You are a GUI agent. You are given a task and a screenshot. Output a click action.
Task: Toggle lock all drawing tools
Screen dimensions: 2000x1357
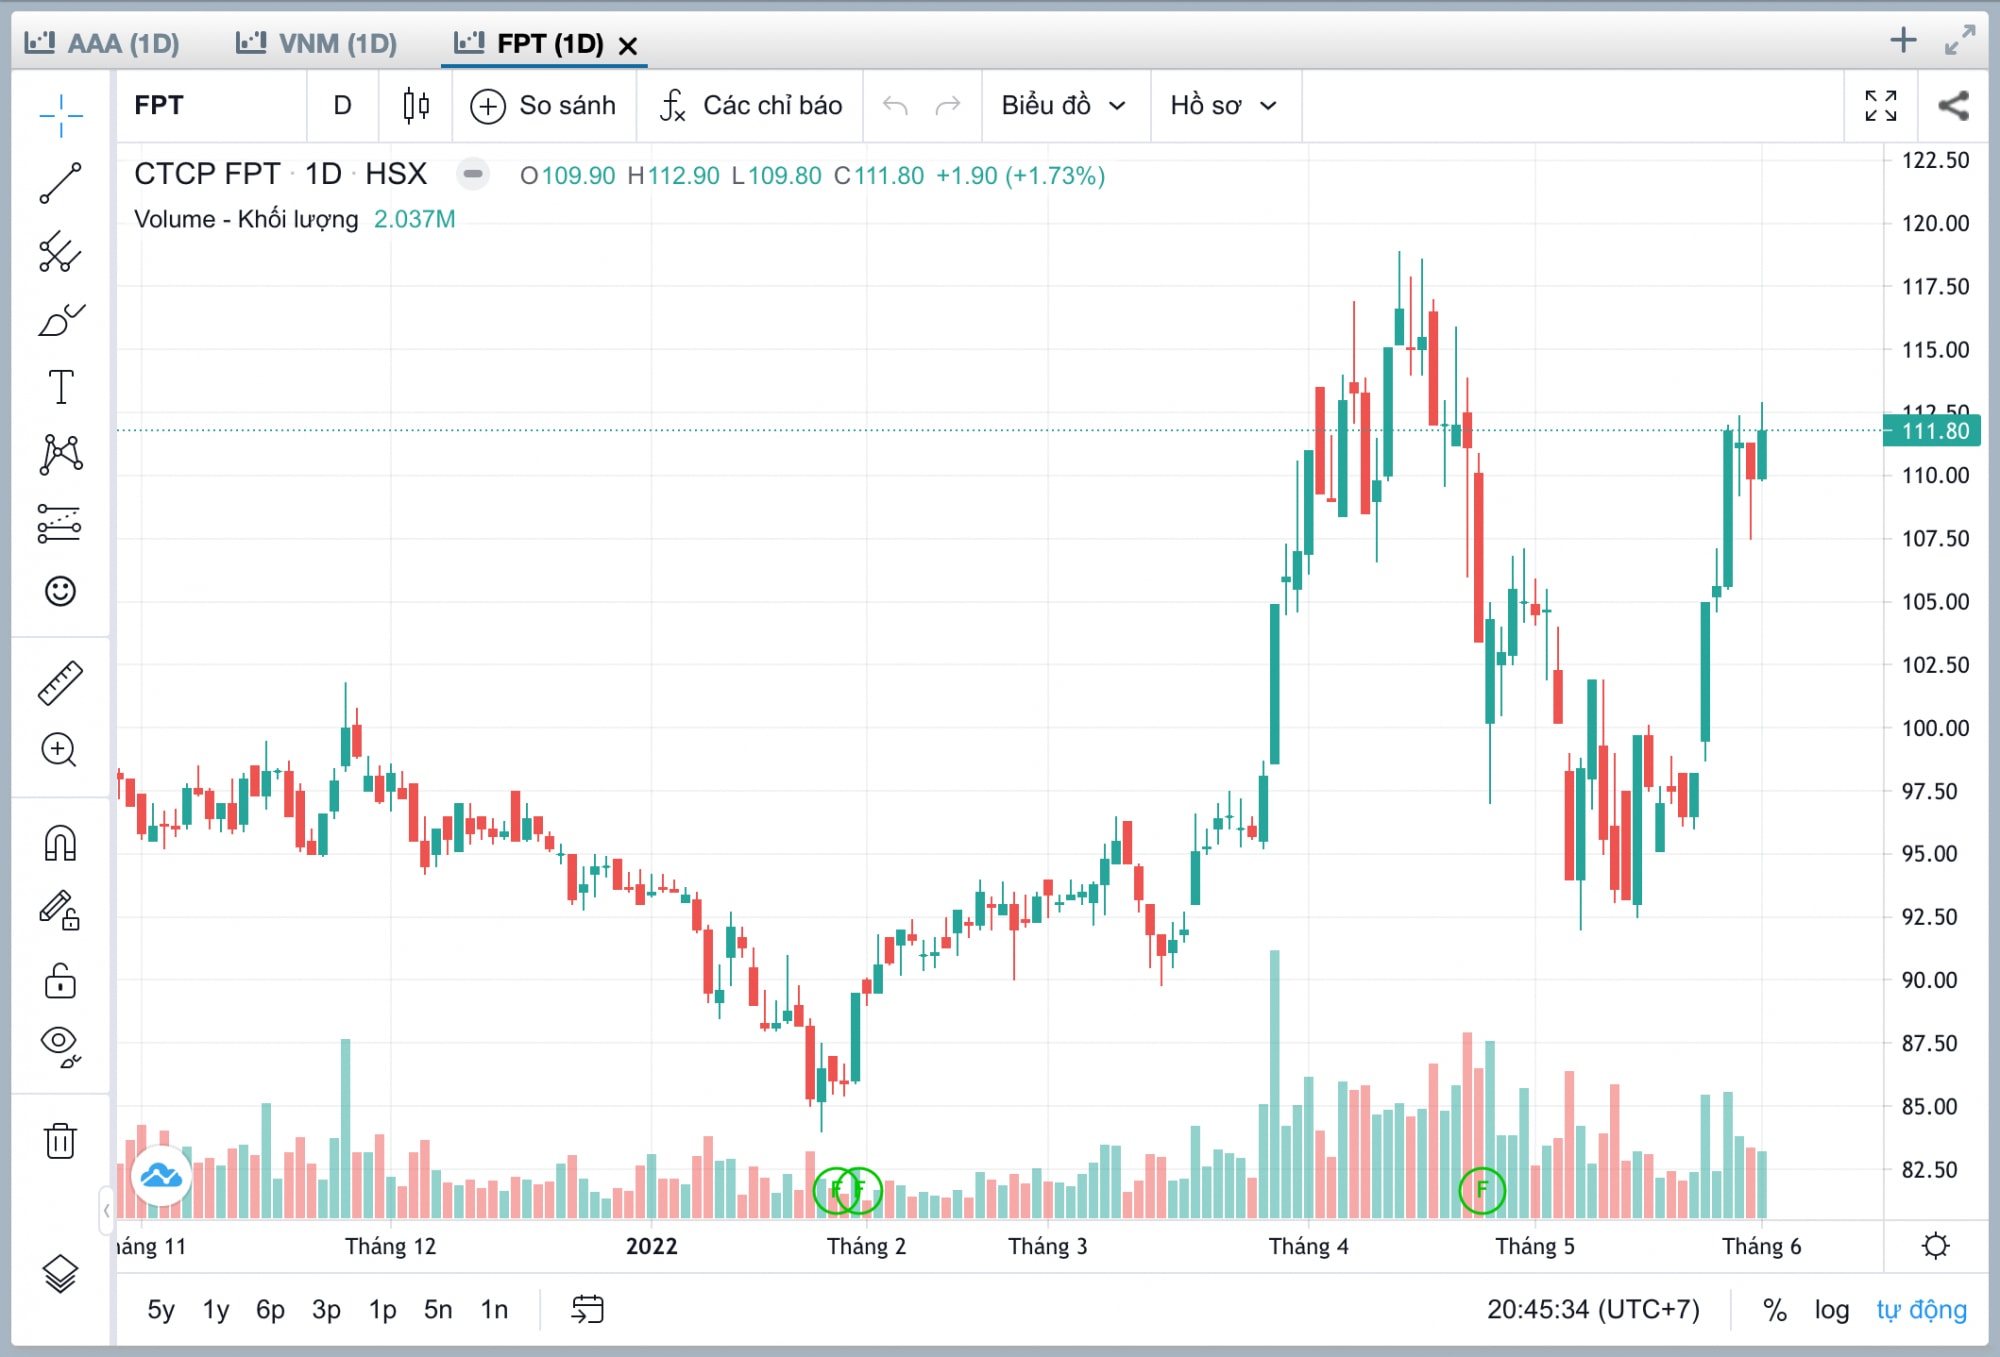[x=60, y=980]
